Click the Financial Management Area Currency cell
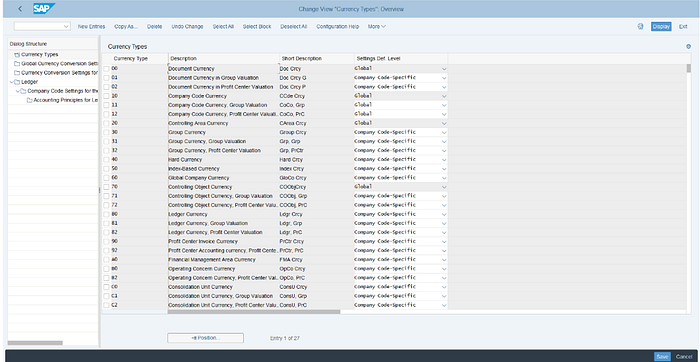Image resolution: width=700 pixels, height=362 pixels. tap(223, 260)
